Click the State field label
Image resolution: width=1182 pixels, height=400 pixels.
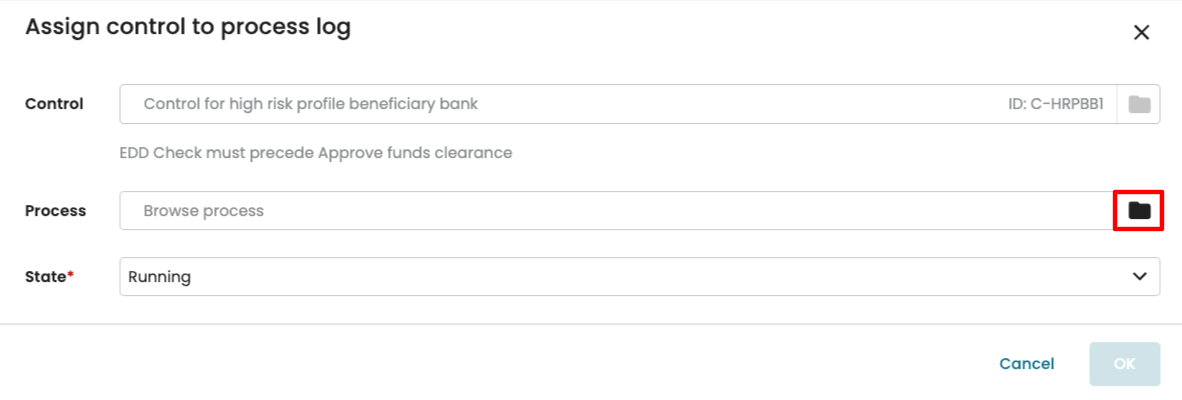(x=46, y=277)
